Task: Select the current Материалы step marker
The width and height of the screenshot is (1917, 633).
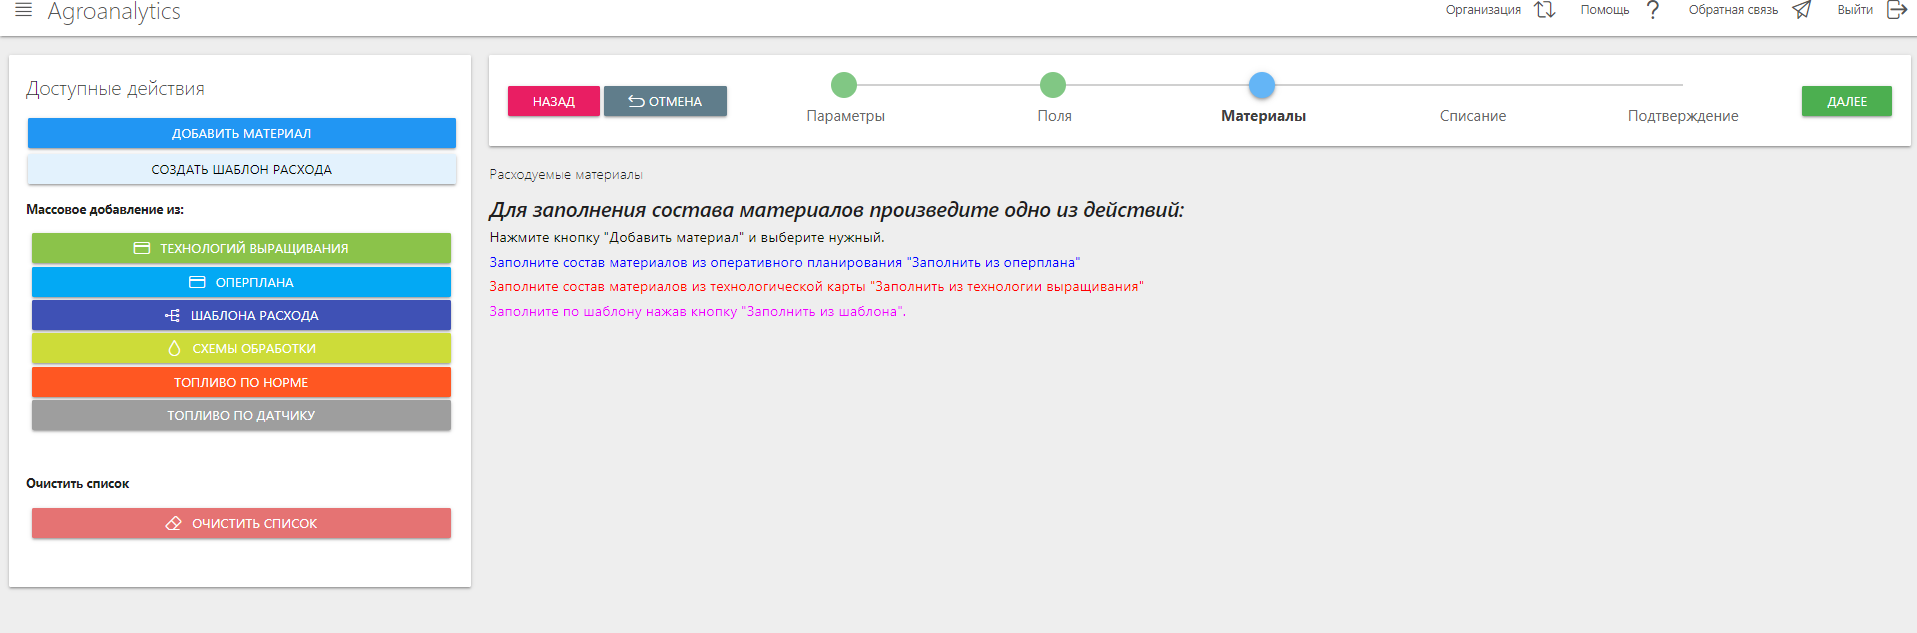Action: coord(1262,85)
